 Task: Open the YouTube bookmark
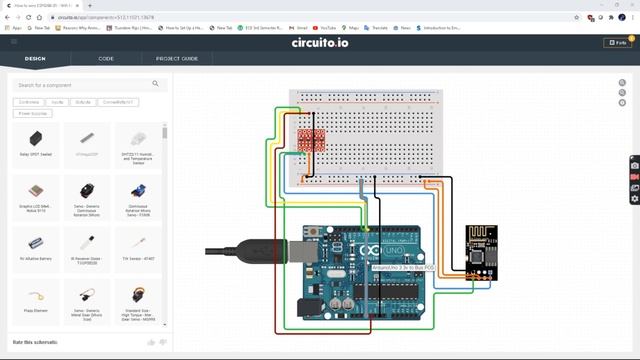[x=324, y=28]
